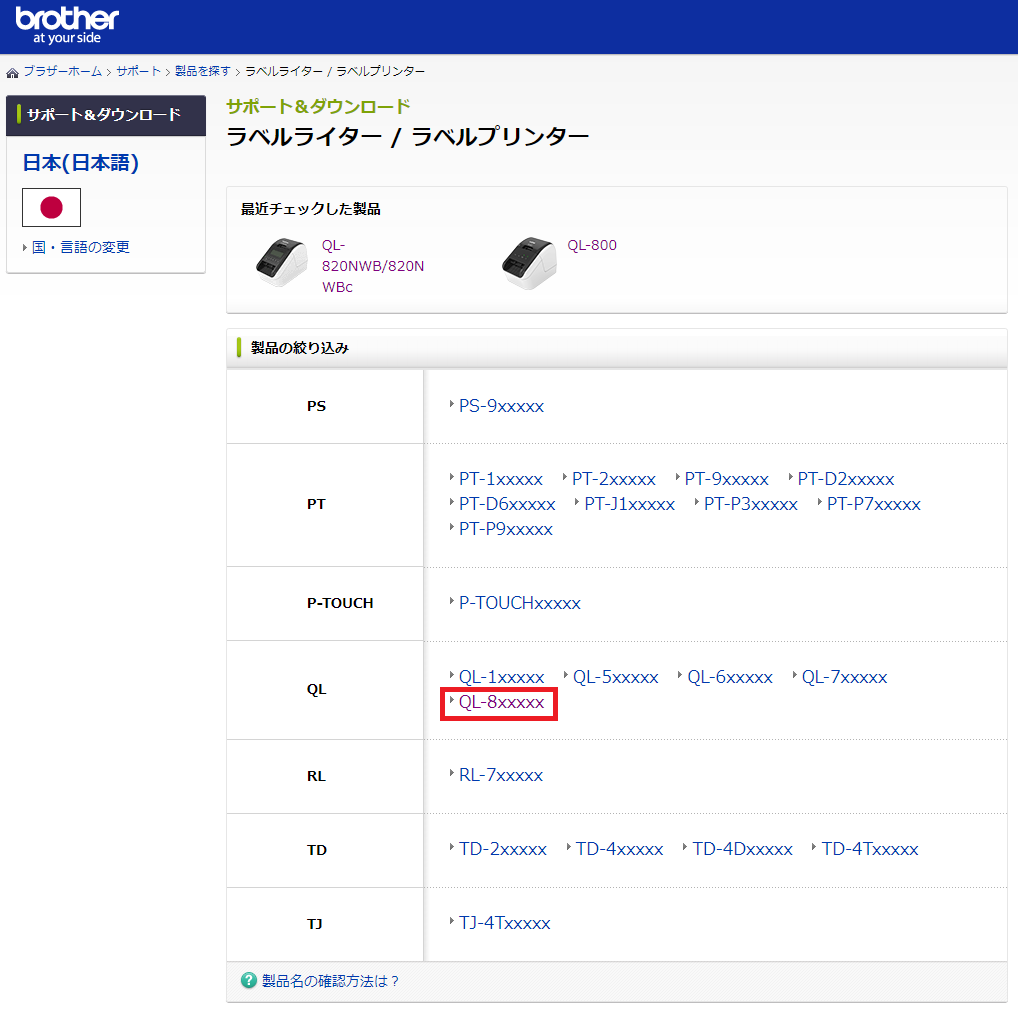1018x1009 pixels.
Task: Select the QL-5xxxxx series
Action: point(615,677)
